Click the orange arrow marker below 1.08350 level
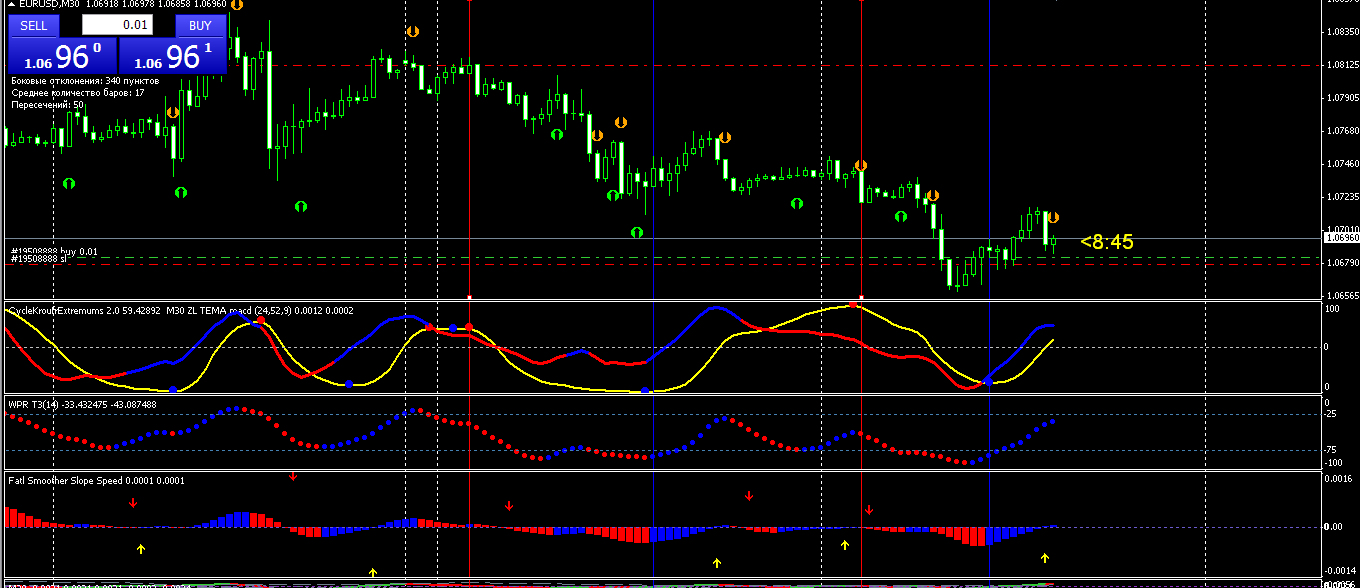Image resolution: width=1360 pixels, height=588 pixels. [412, 32]
